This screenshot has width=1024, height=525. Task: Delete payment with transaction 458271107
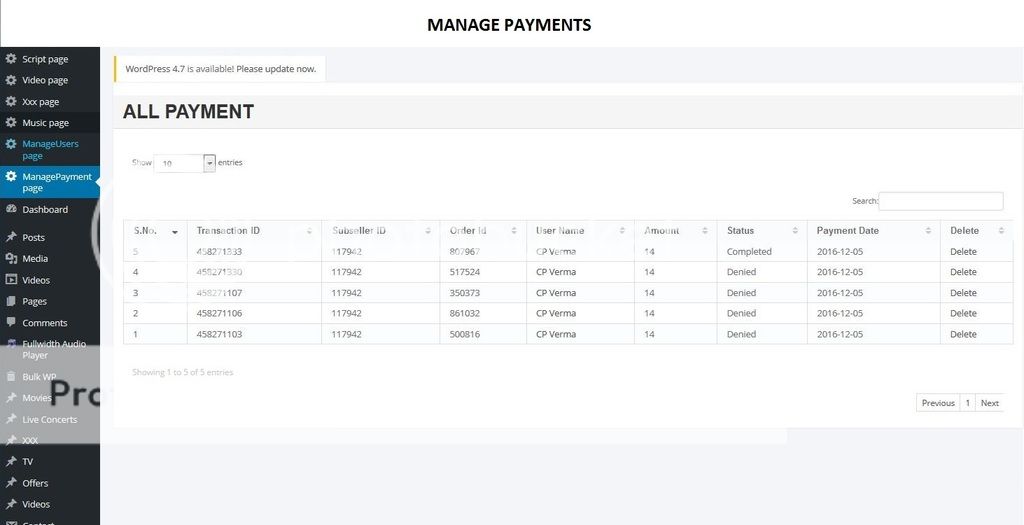click(x=963, y=293)
